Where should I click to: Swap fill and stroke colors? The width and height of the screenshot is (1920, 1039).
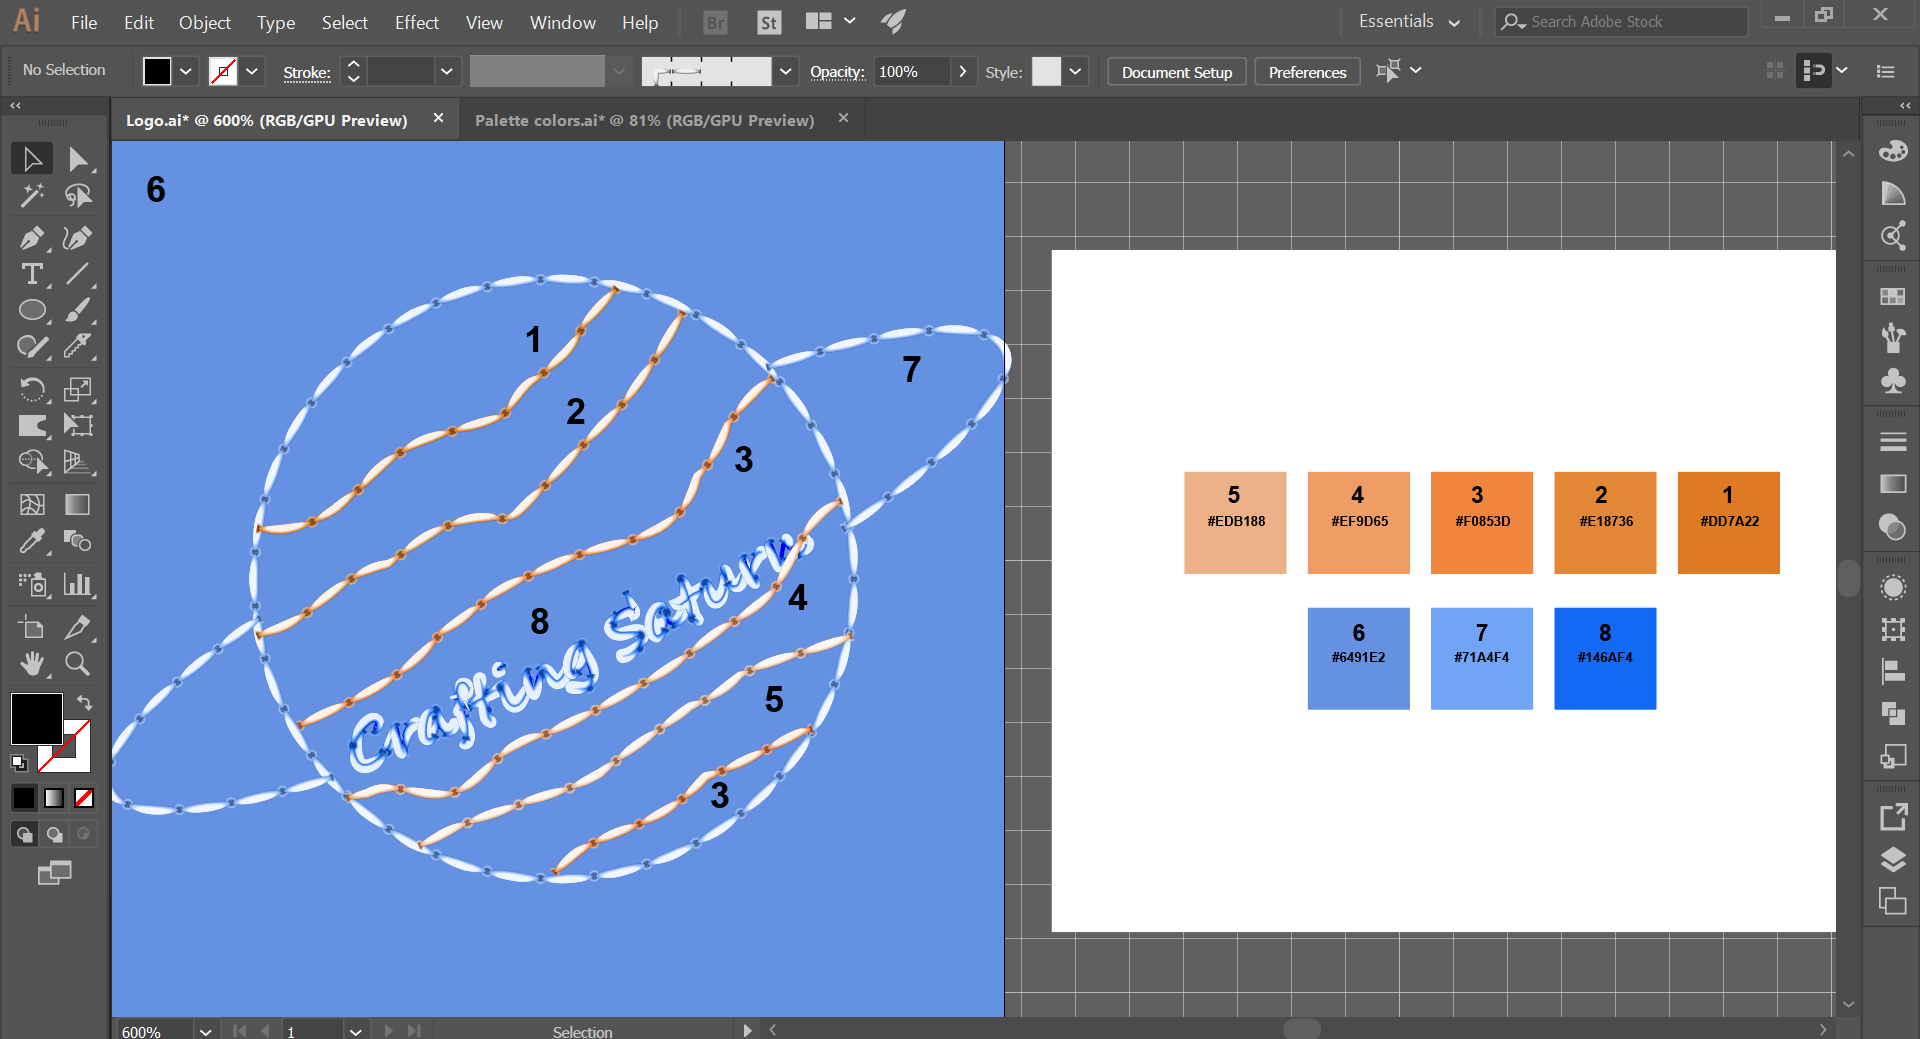tap(85, 703)
